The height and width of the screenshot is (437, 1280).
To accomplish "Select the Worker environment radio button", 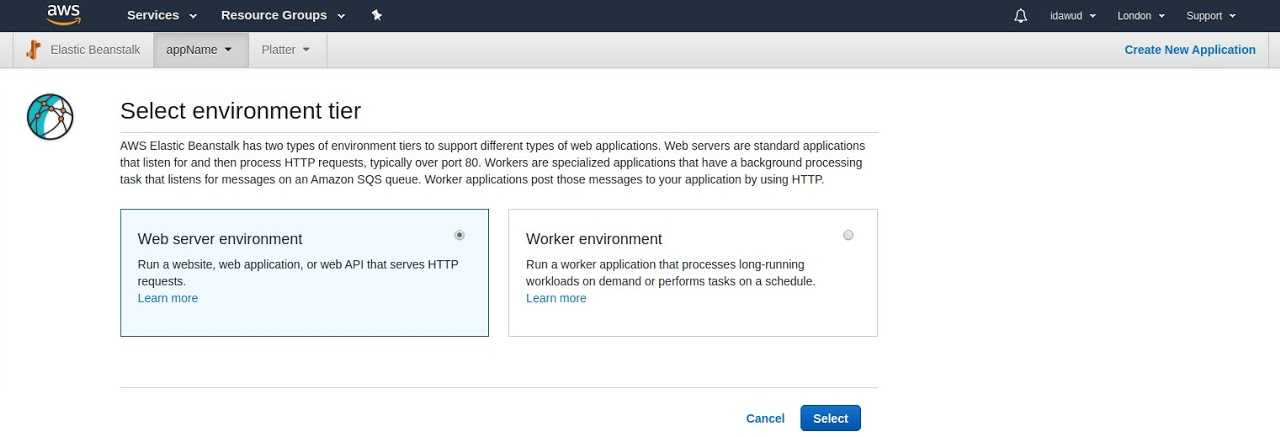I will (848, 235).
